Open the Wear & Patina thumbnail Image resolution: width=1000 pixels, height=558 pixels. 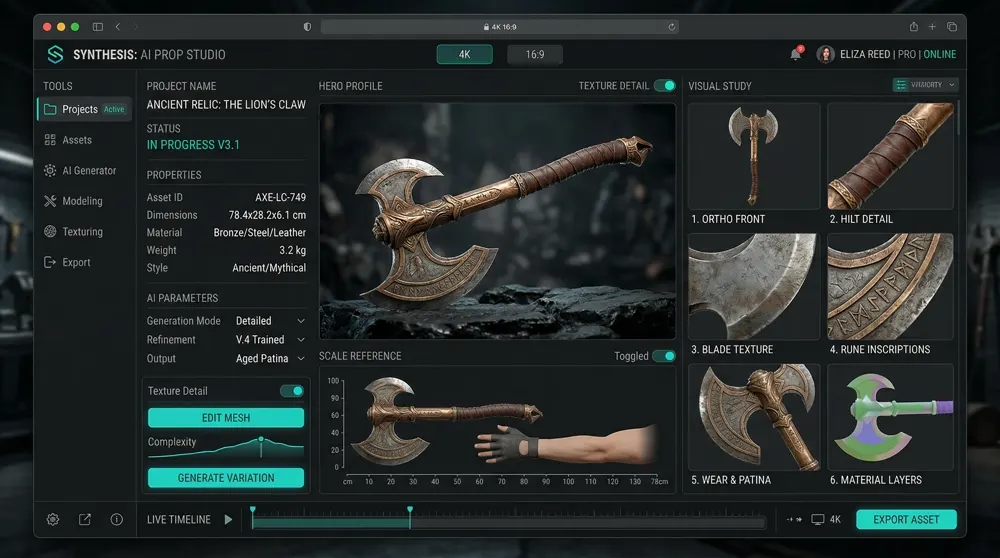coord(754,417)
